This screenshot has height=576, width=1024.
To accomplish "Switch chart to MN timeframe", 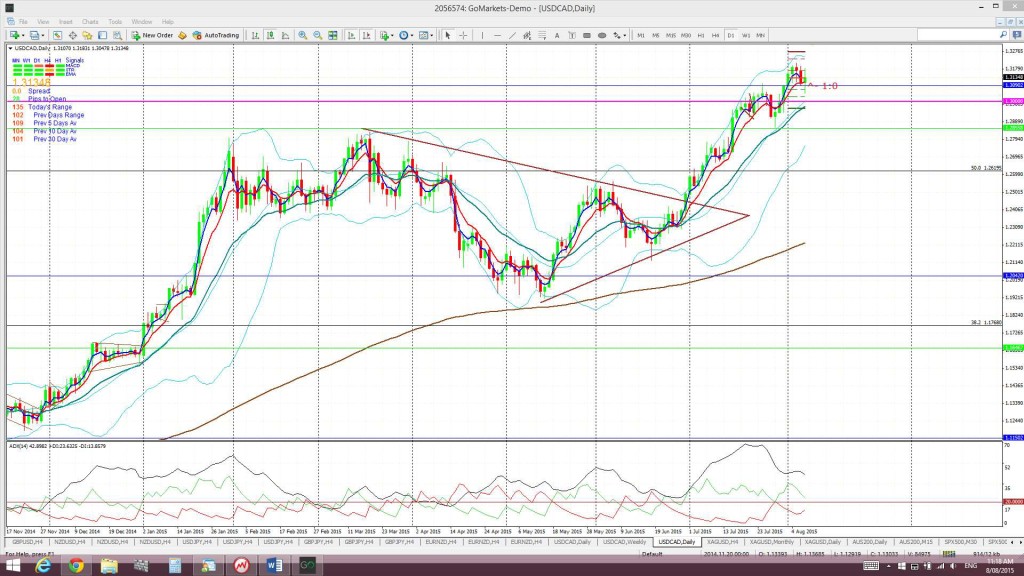I will [761, 35].
